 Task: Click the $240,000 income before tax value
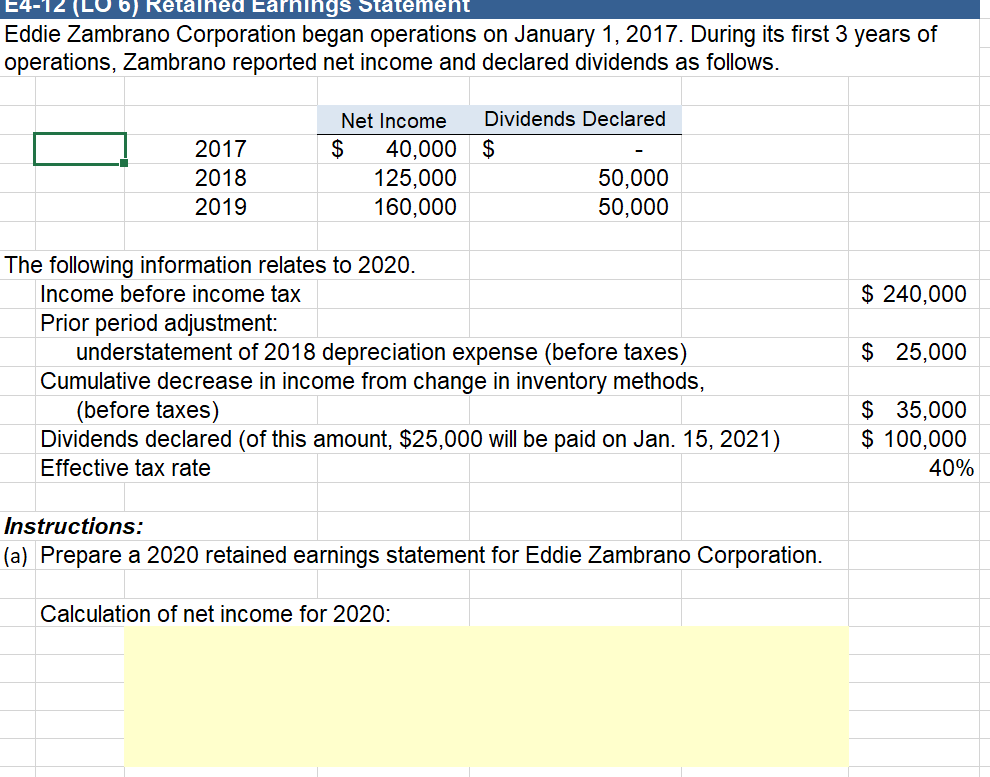click(x=913, y=294)
